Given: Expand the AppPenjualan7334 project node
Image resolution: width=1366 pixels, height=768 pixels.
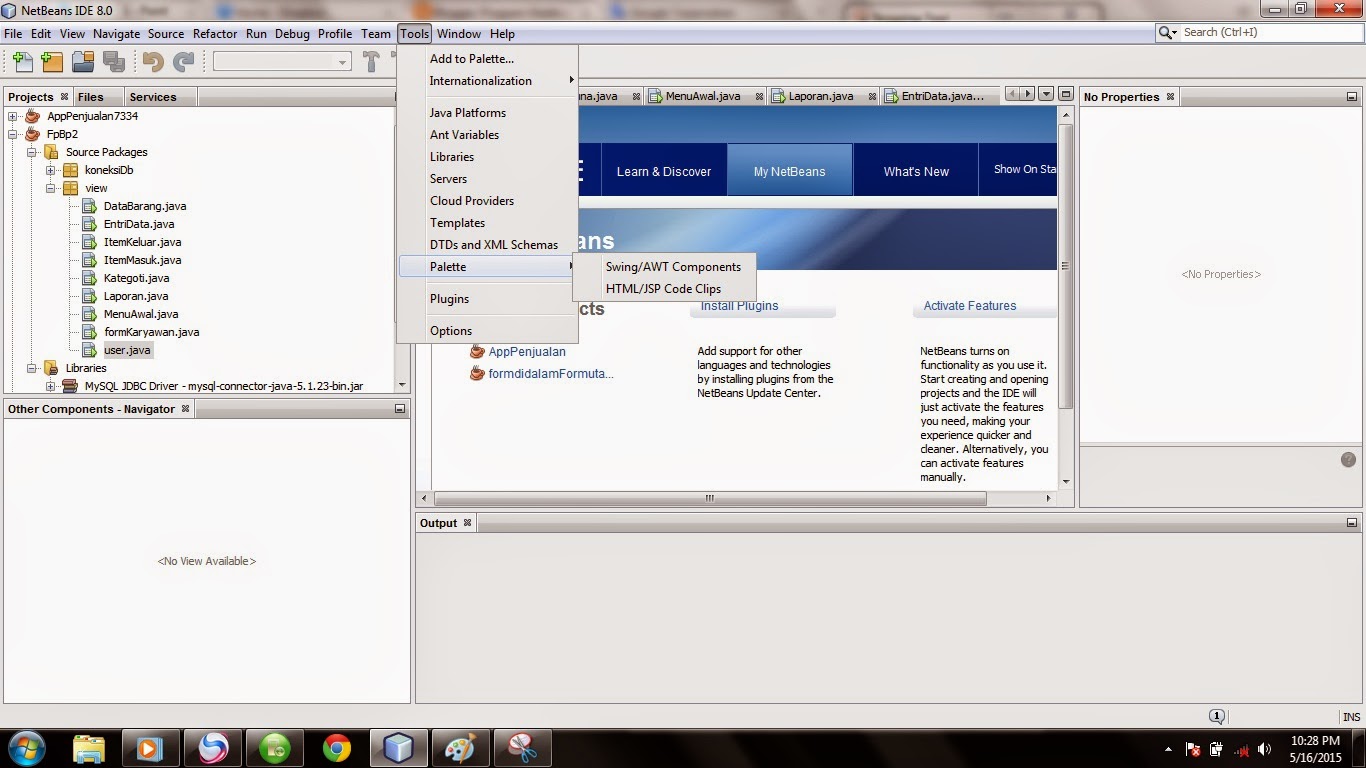Looking at the screenshot, I should [x=13, y=116].
